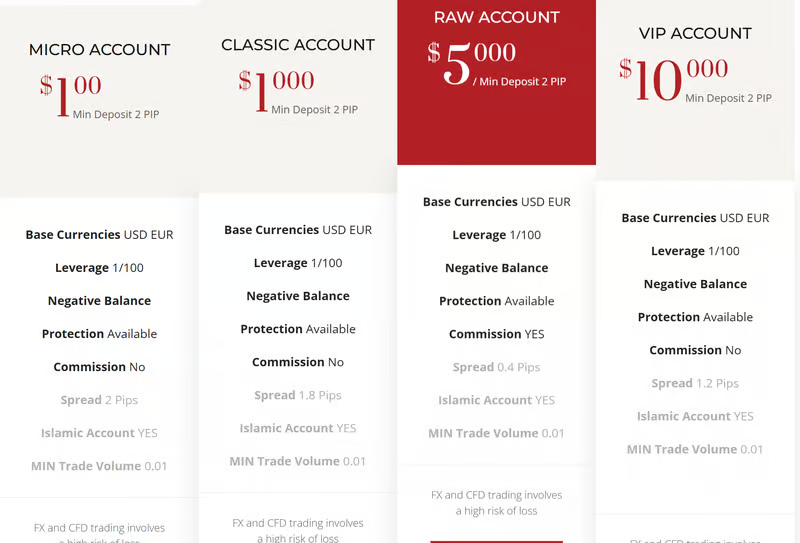Click Classic account's Spread 1.8 Pips row
Image resolution: width=800 pixels, height=543 pixels.
pos(298,395)
